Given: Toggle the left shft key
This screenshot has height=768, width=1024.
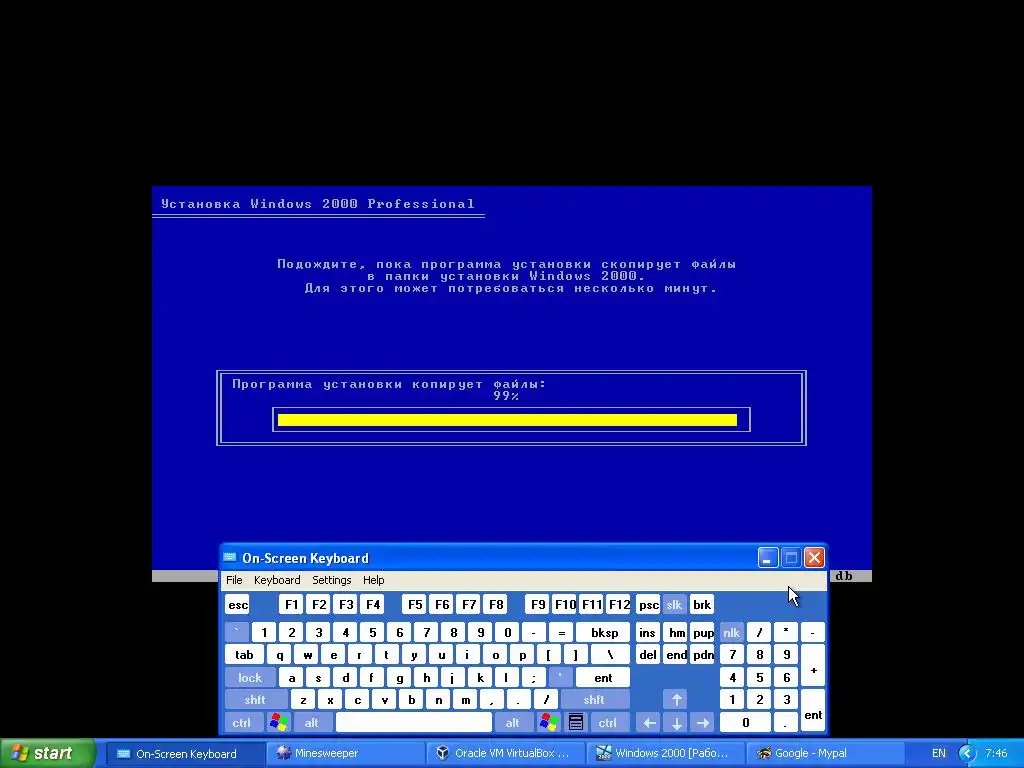Looking at the screenshot, I should pyautogui.click(x=255, y=699).
